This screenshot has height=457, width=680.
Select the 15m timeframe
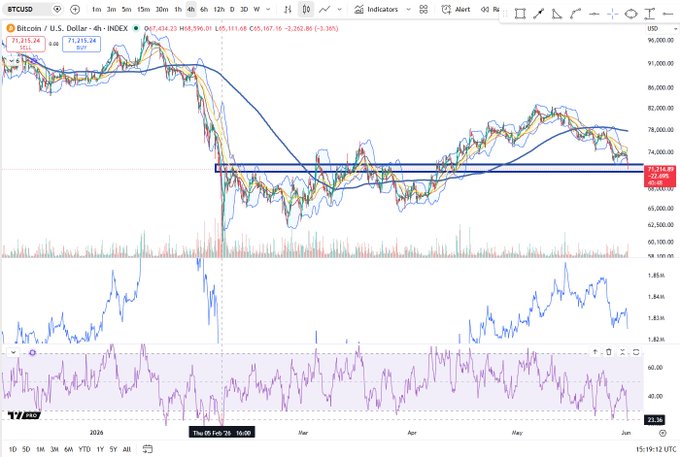click(143, 9)
